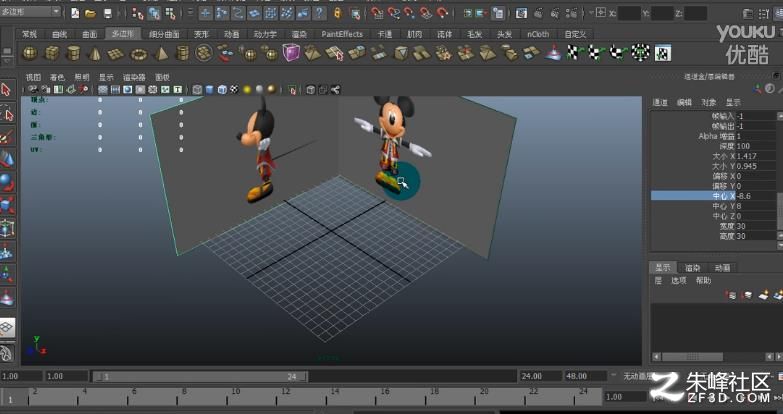Open 编辑 menu in channel box
The width and height of the screenshot is (783, 414).
tap(684, 102)
